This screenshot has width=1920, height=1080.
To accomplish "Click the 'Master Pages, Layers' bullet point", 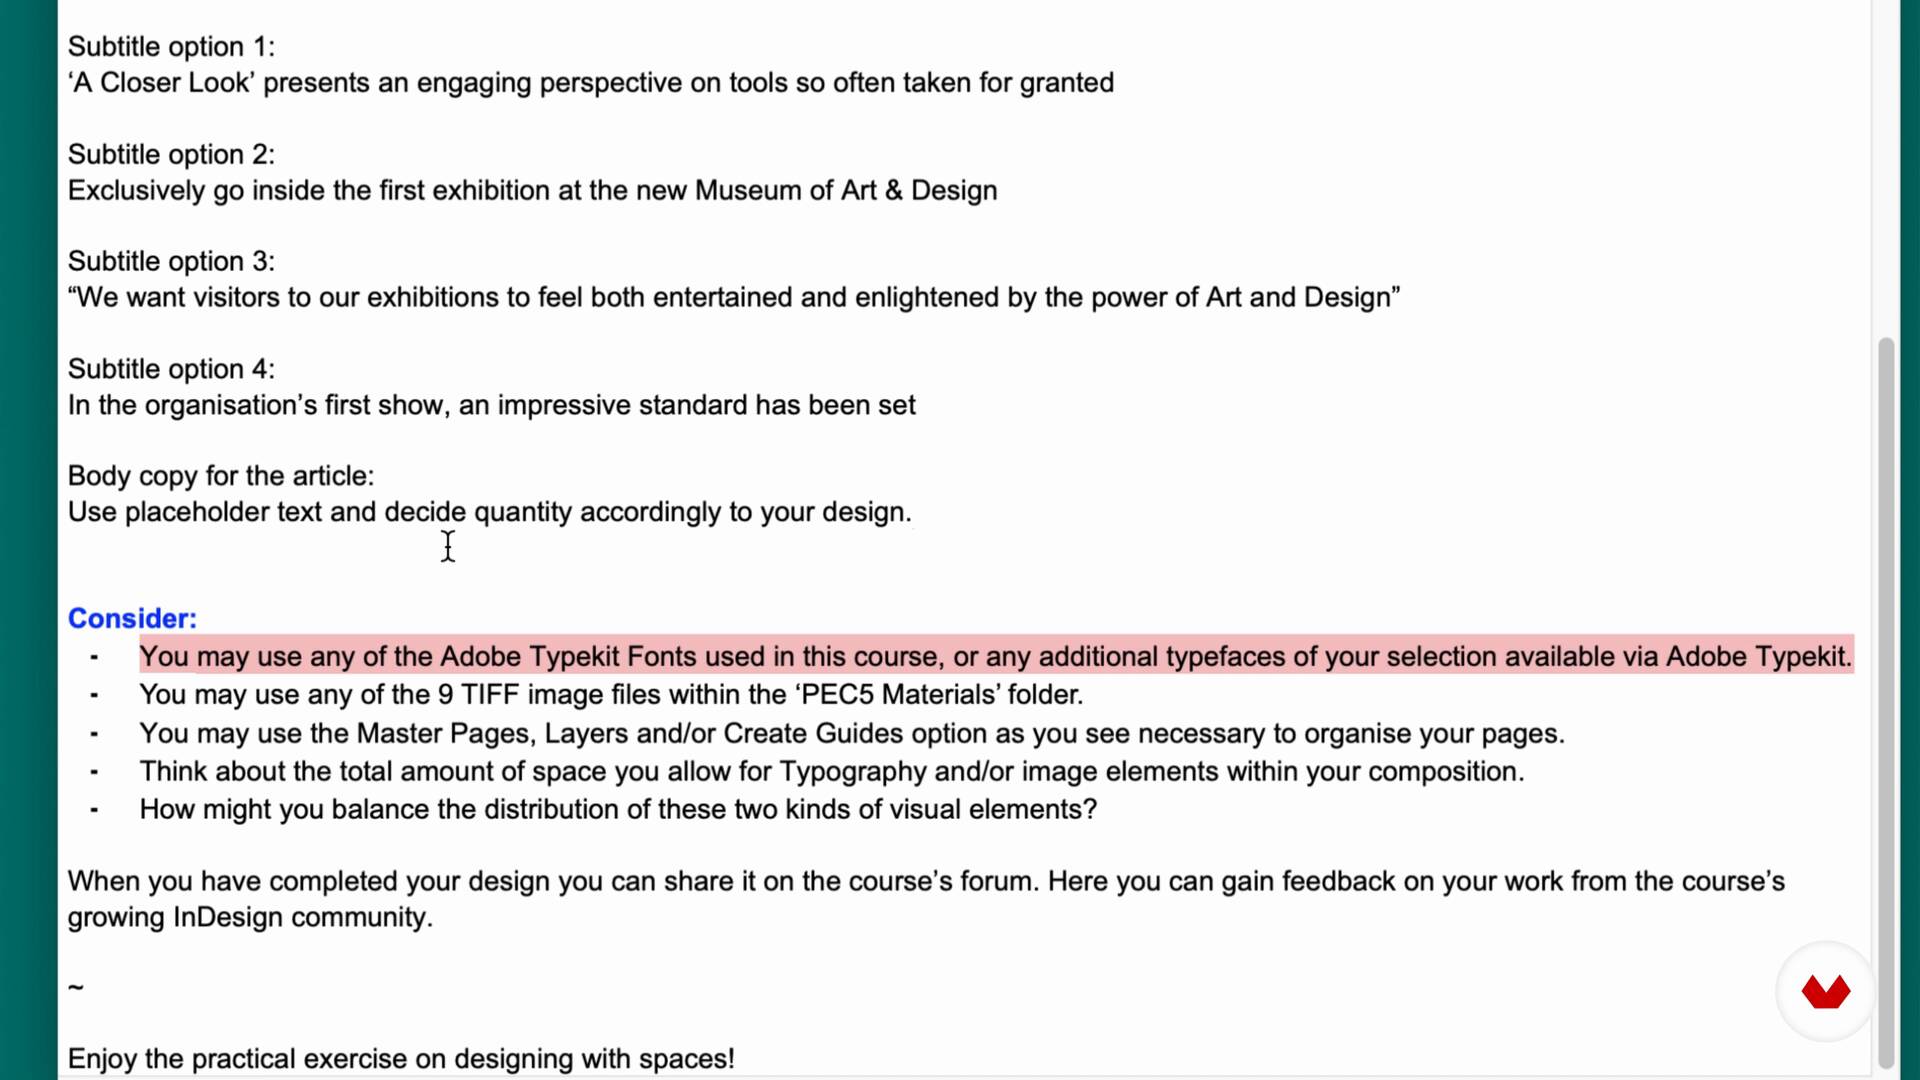I will 852,734.
